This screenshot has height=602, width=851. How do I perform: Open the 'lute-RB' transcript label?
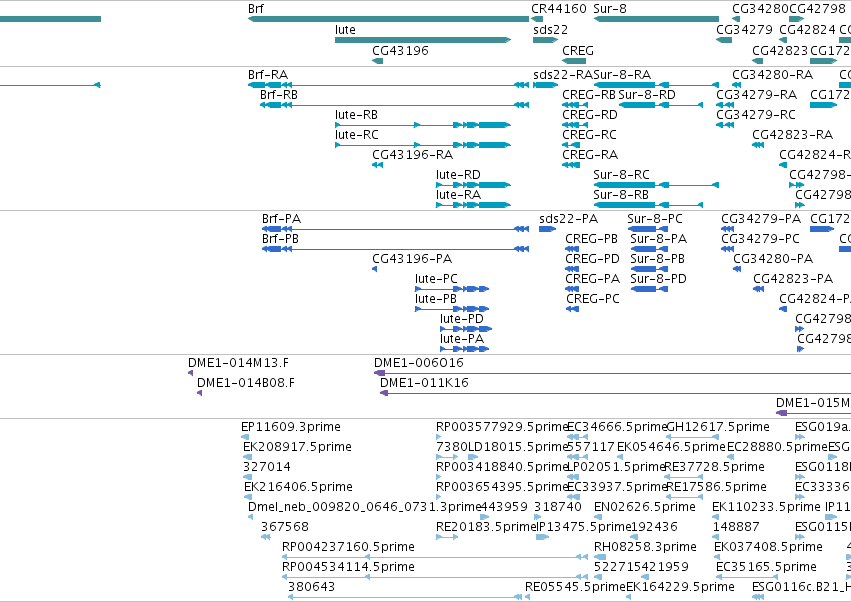[x=356, y=115]
